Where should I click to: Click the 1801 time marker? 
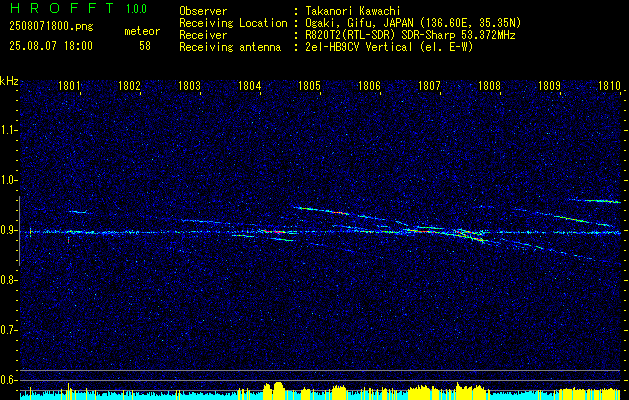69,86
